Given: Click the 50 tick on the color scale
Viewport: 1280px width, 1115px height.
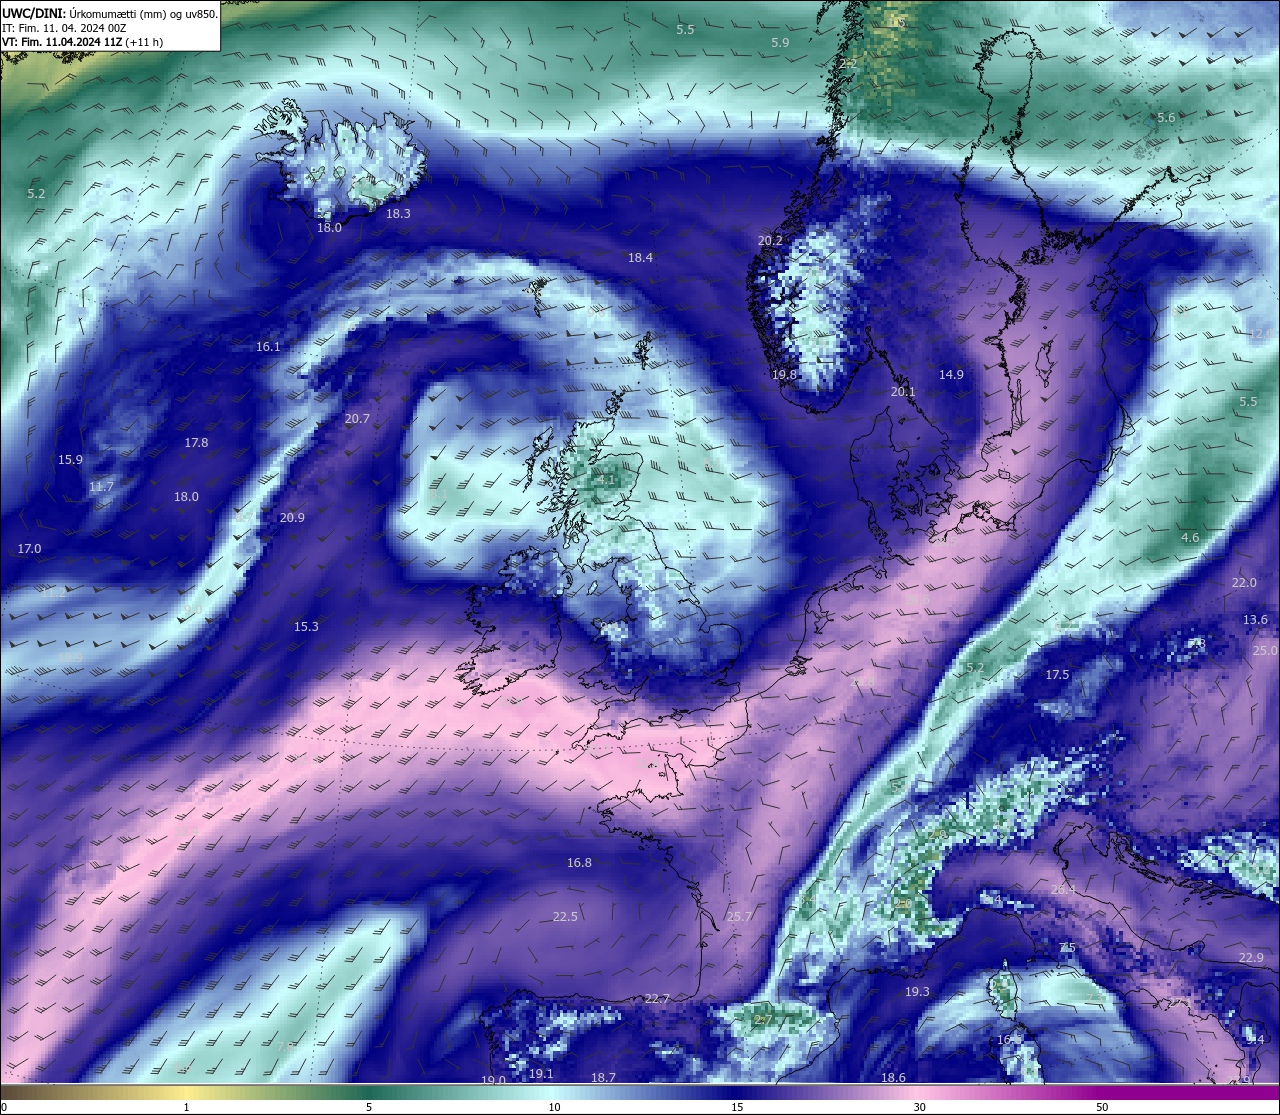Looking at the screenshot, I should point(1102,1107).
